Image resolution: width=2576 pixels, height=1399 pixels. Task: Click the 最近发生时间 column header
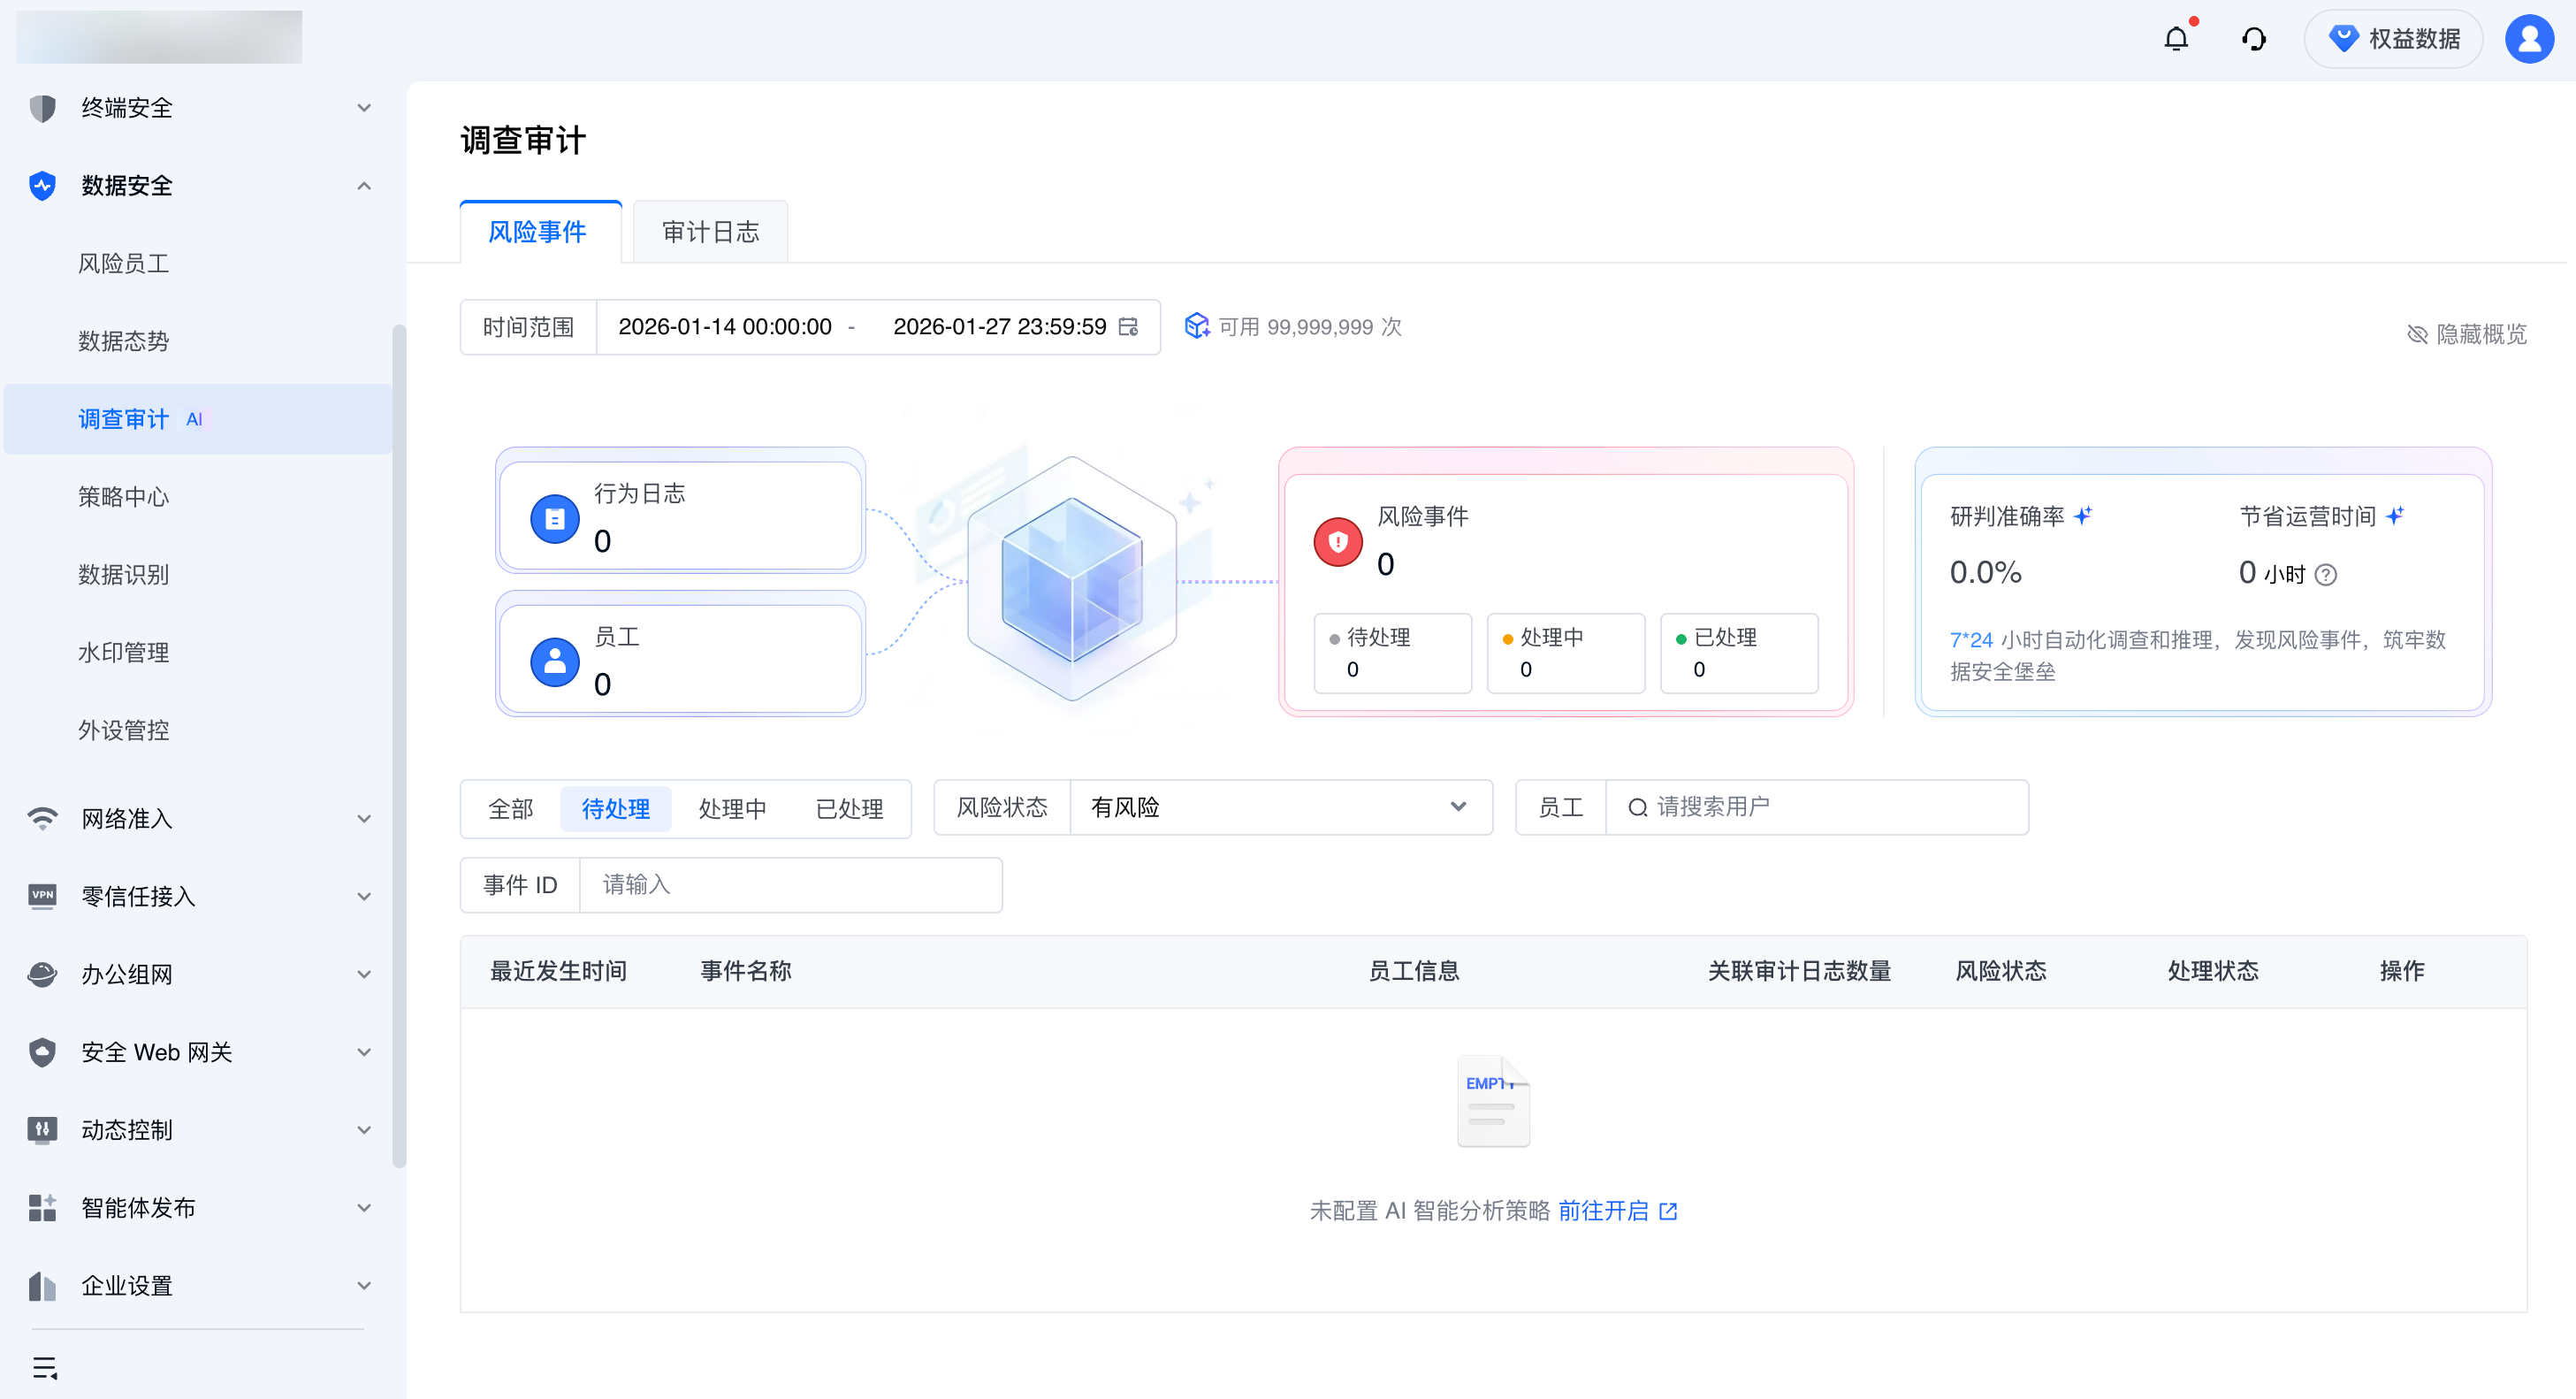(x=558, y=971)
